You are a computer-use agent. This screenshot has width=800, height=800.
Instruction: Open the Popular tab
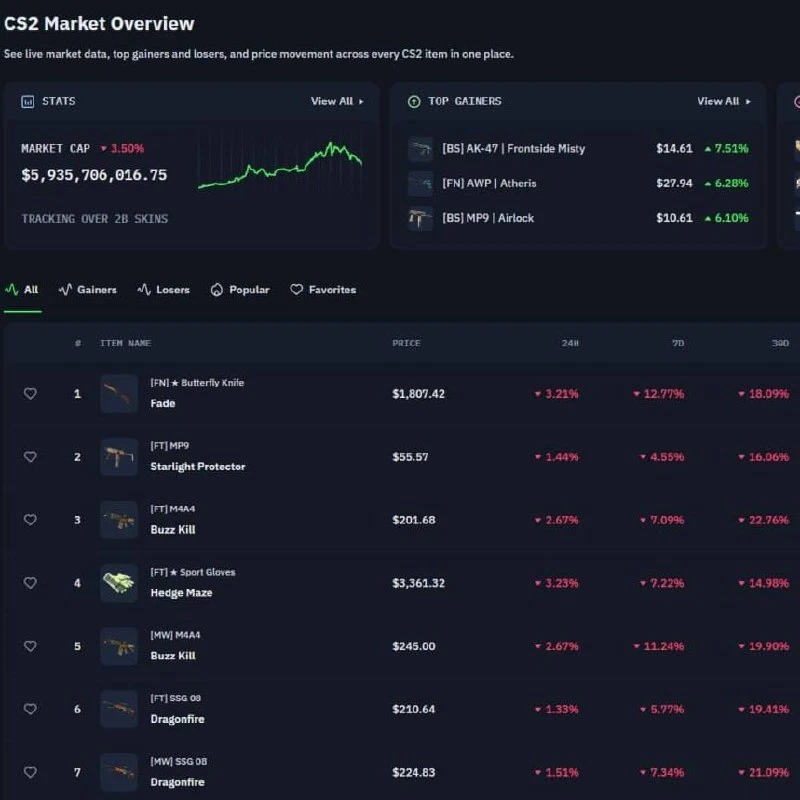(240, 290)
